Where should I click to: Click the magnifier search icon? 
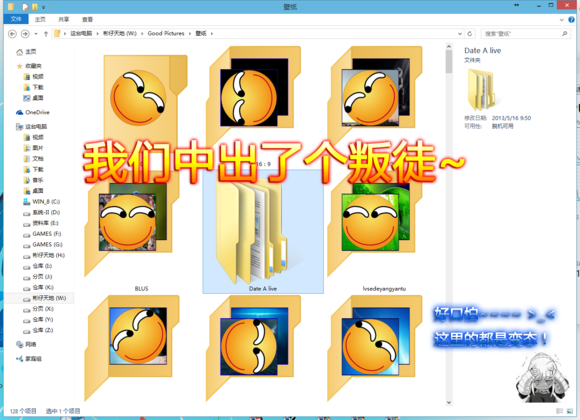pyautogui.click(x=564, y=34)
